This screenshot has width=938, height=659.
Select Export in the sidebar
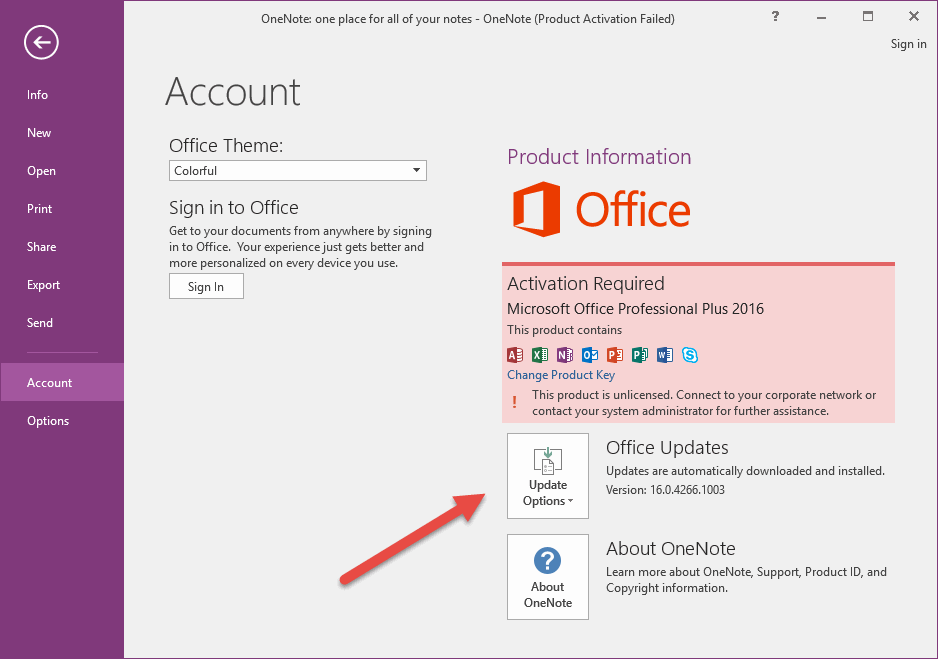[x=43, y=285]
